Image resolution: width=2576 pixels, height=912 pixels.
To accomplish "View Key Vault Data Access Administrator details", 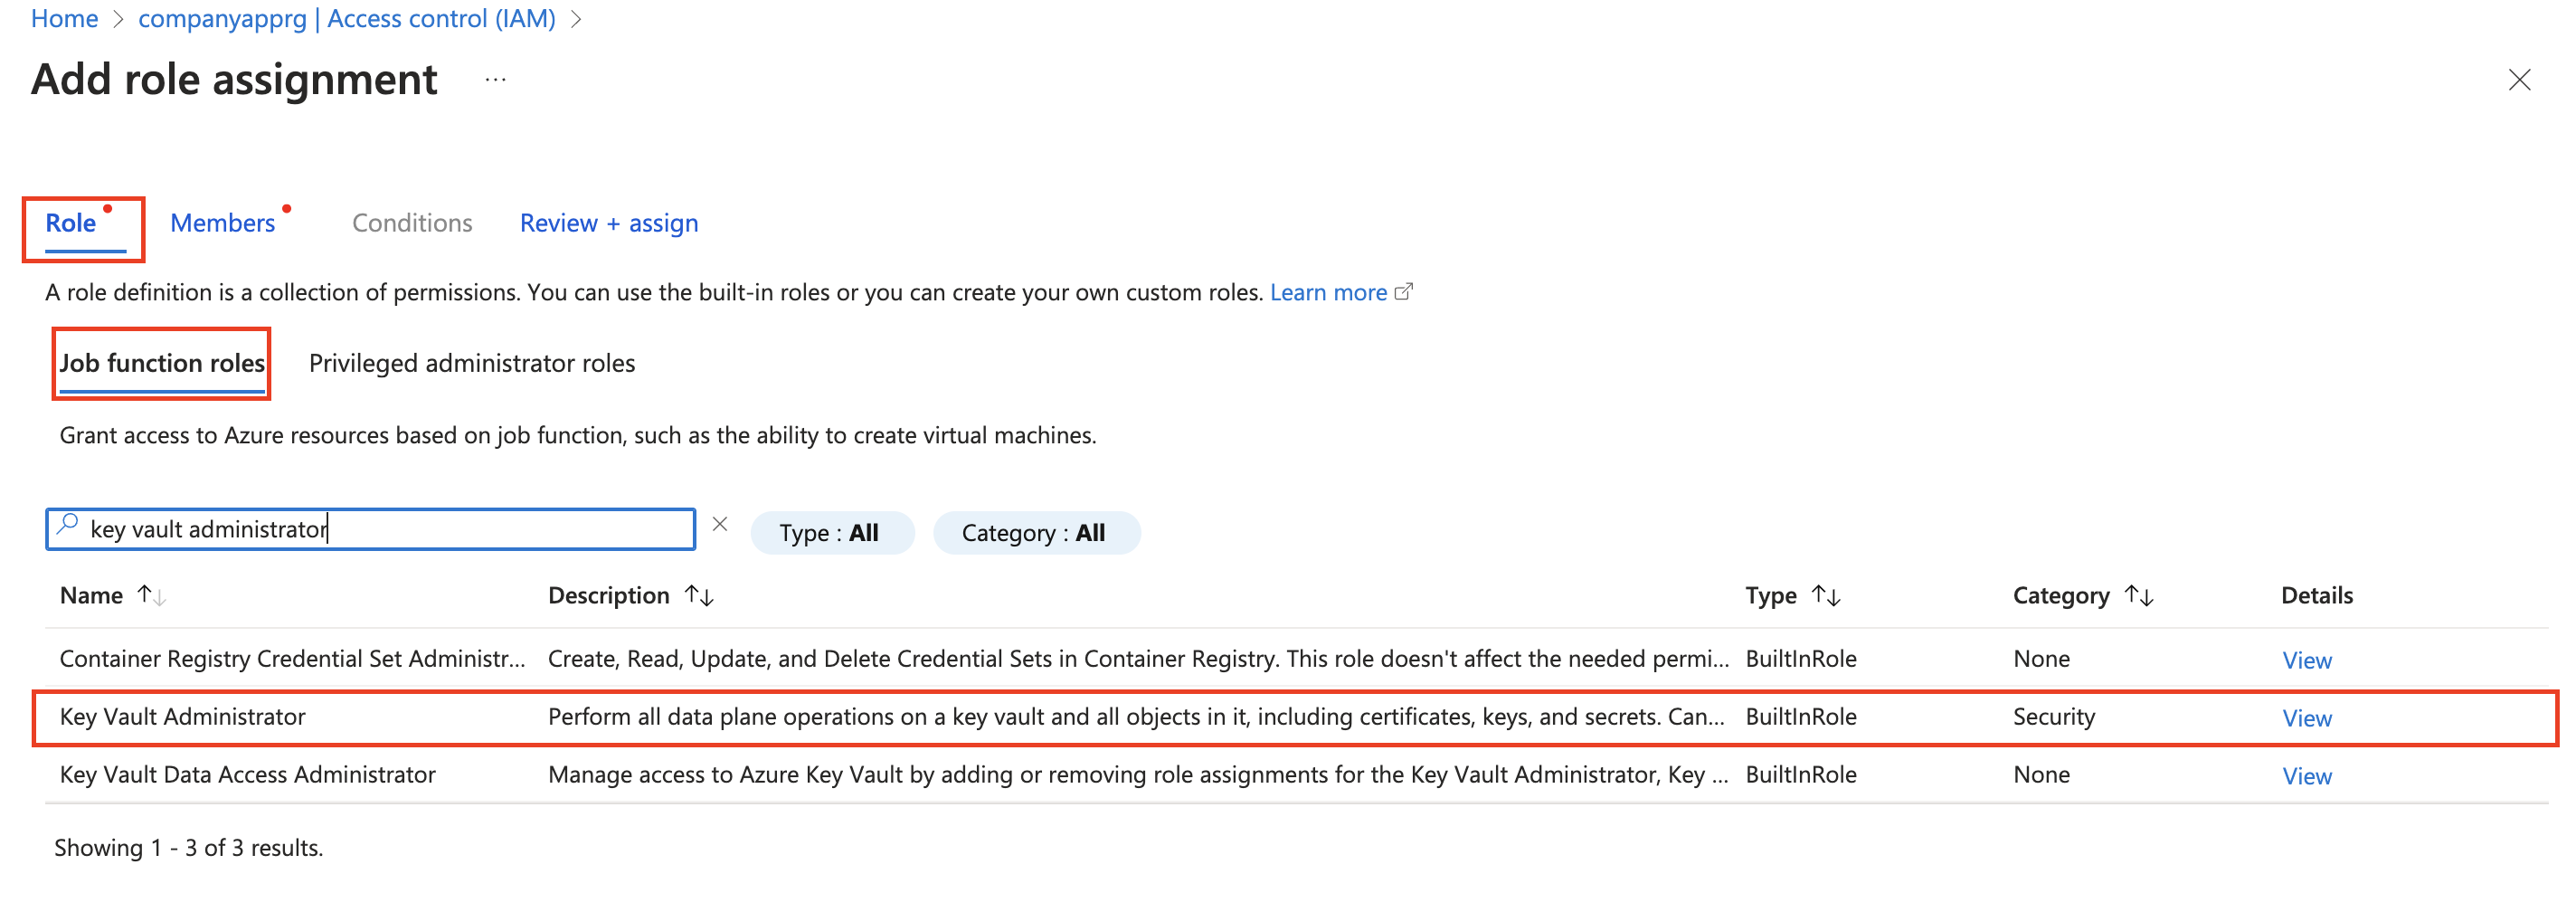I will (2306, 776).
